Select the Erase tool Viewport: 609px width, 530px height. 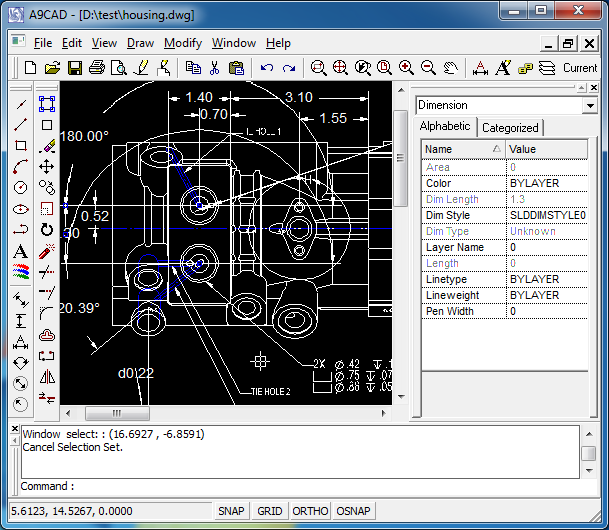point(47,146)
